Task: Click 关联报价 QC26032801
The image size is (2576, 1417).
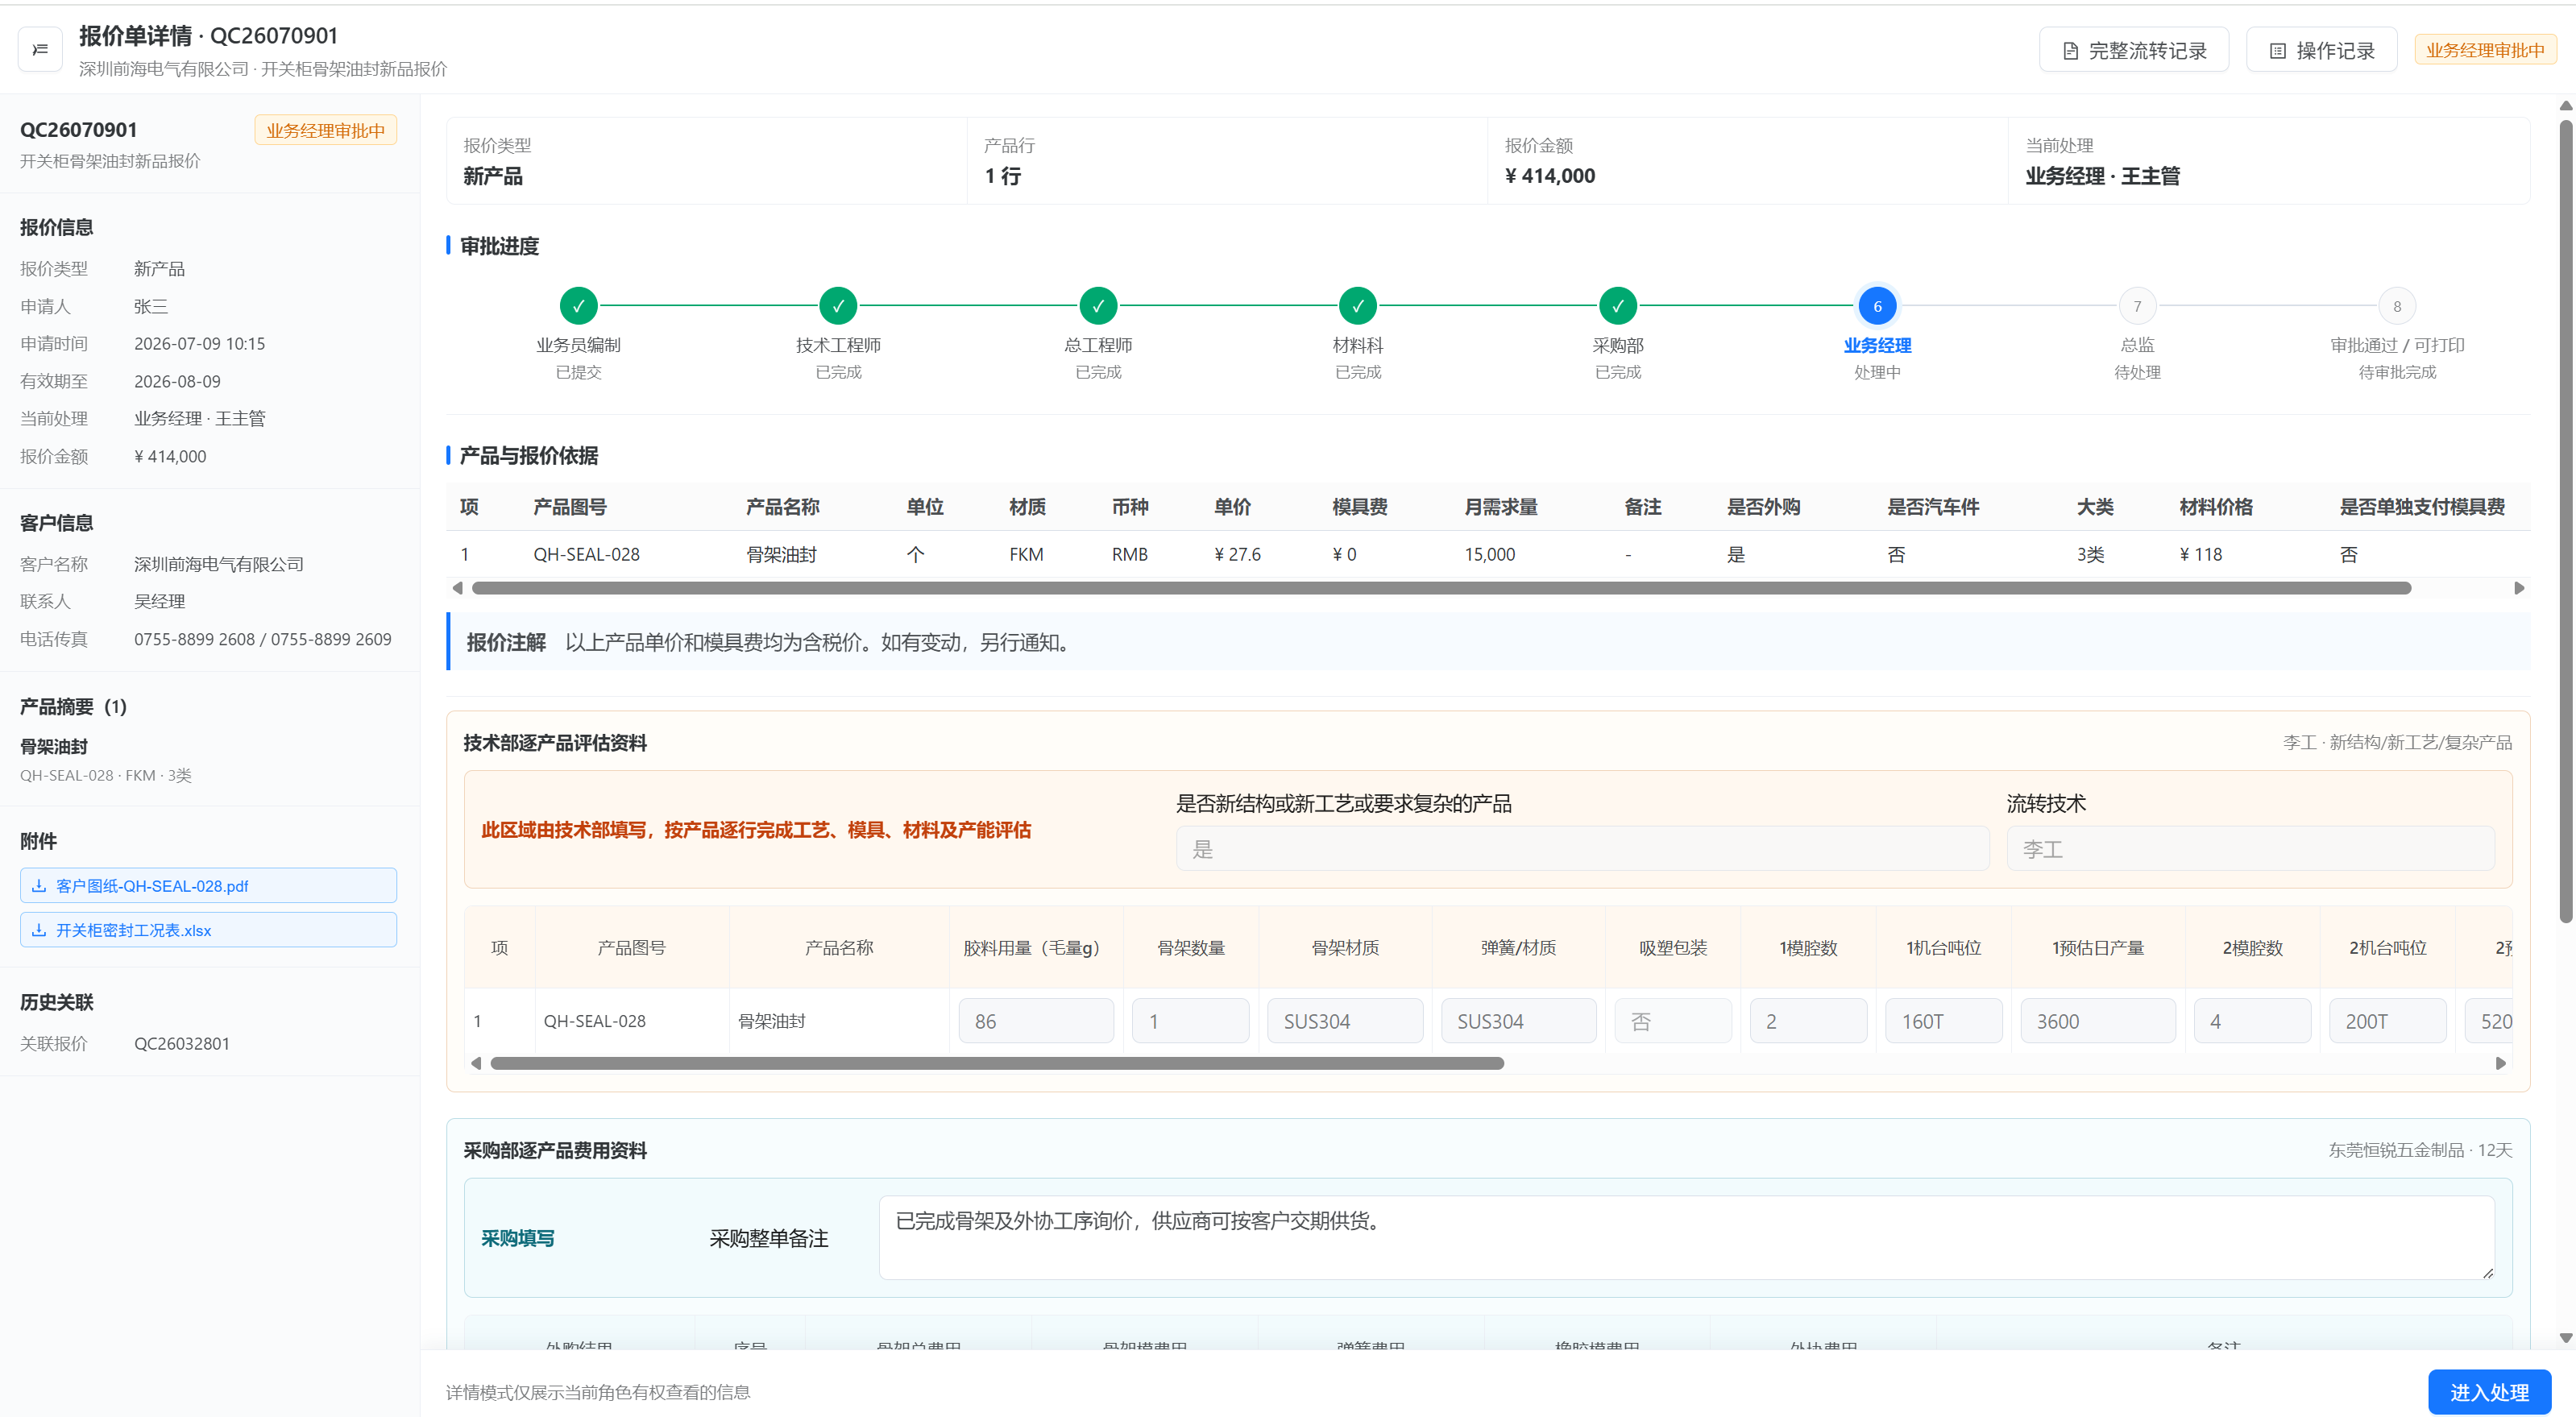Action: 182,1043
